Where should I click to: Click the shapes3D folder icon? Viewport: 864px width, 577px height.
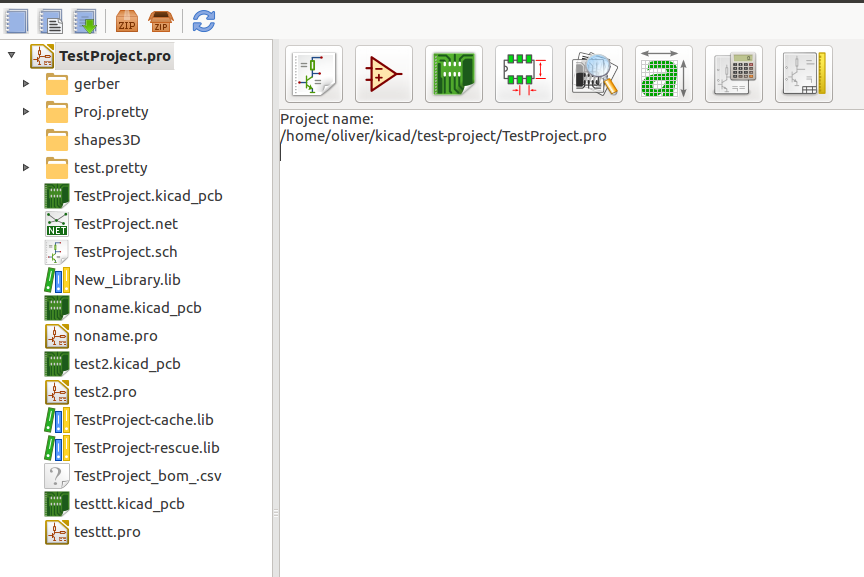click(57, 140)
